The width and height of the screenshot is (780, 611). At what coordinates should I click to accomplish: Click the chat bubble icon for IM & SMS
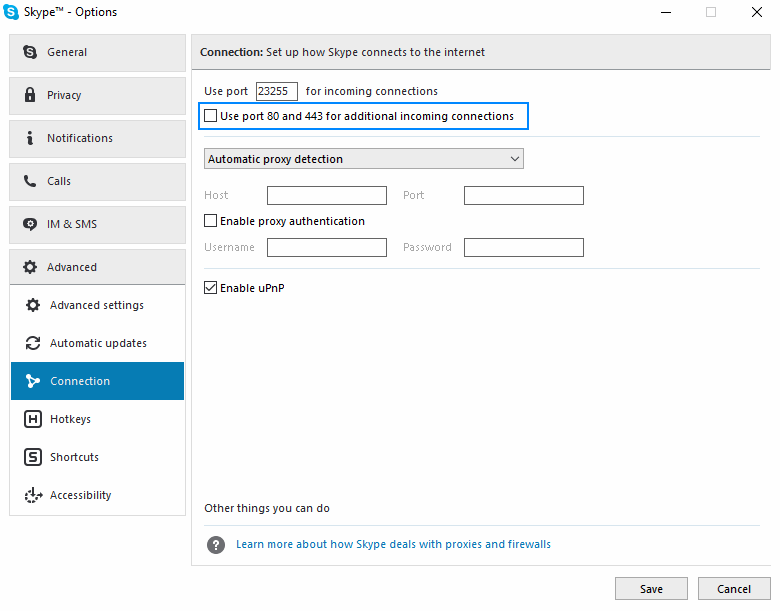click(30, 224)
